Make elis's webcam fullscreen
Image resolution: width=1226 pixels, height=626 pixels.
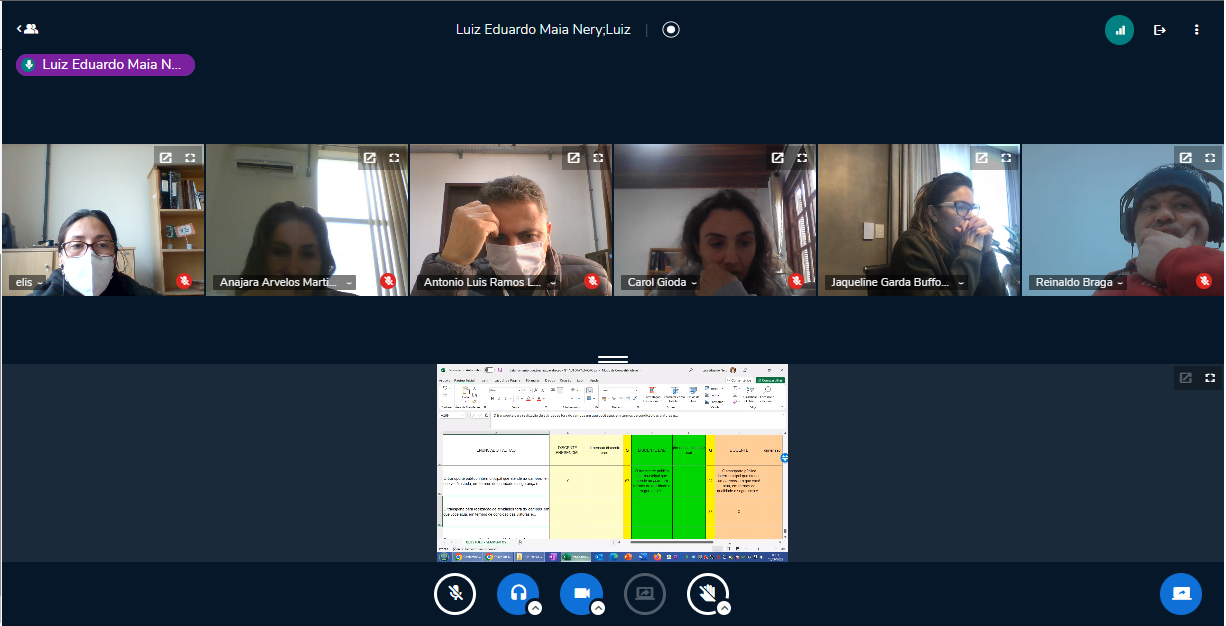pos(190,158)
